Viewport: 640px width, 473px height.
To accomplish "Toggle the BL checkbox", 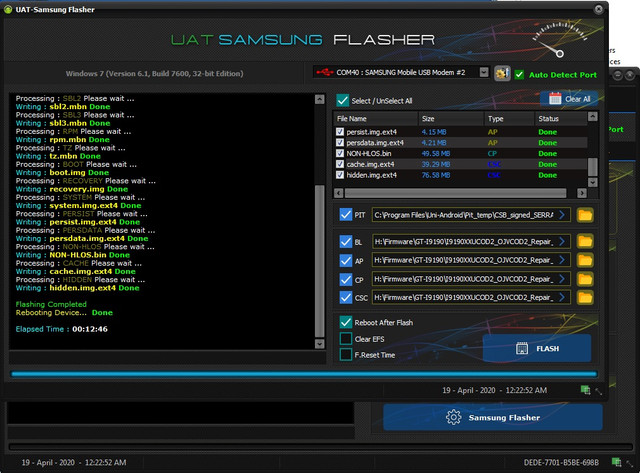I will coord(346,242).
